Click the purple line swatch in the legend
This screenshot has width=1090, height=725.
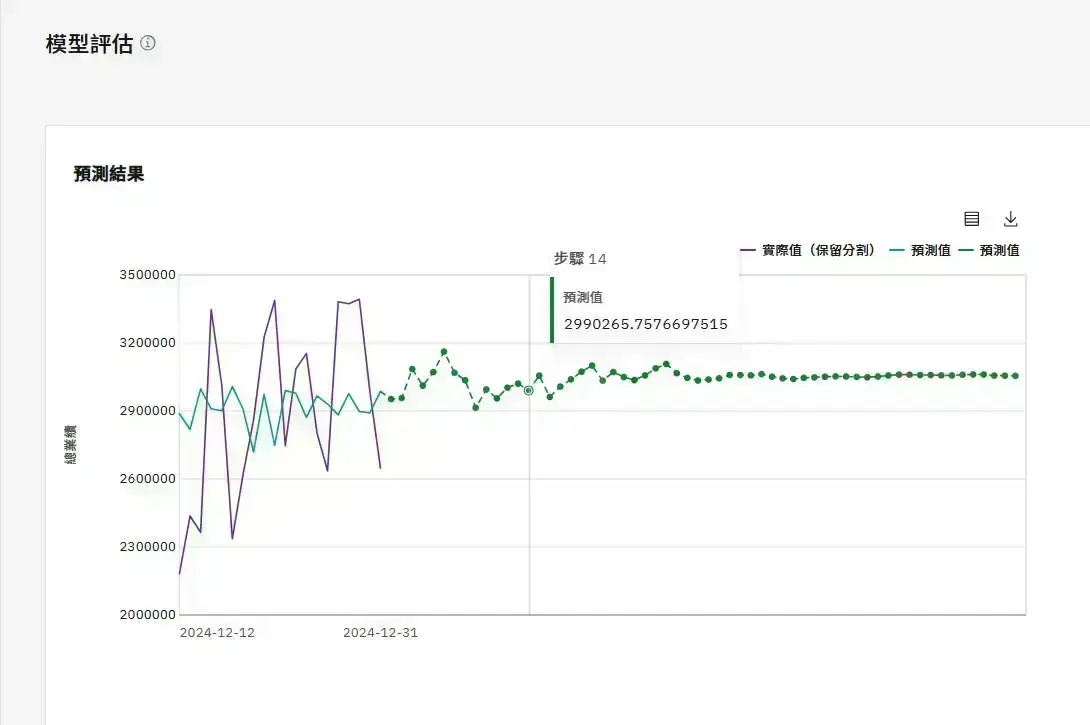tap(748, 250)
